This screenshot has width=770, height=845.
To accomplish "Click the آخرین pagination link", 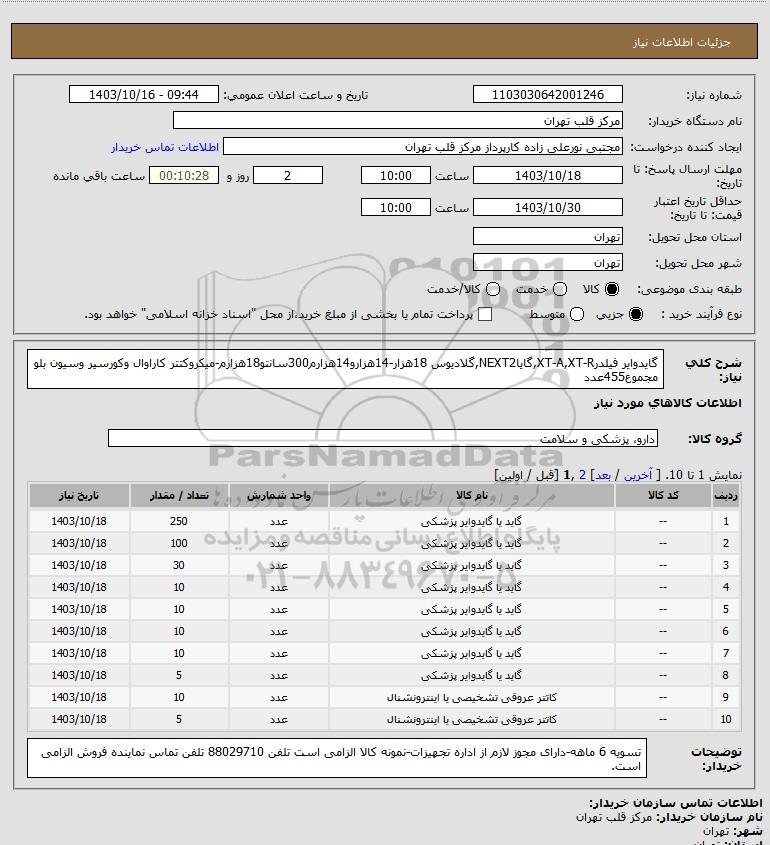I will [x=638, y=475].
